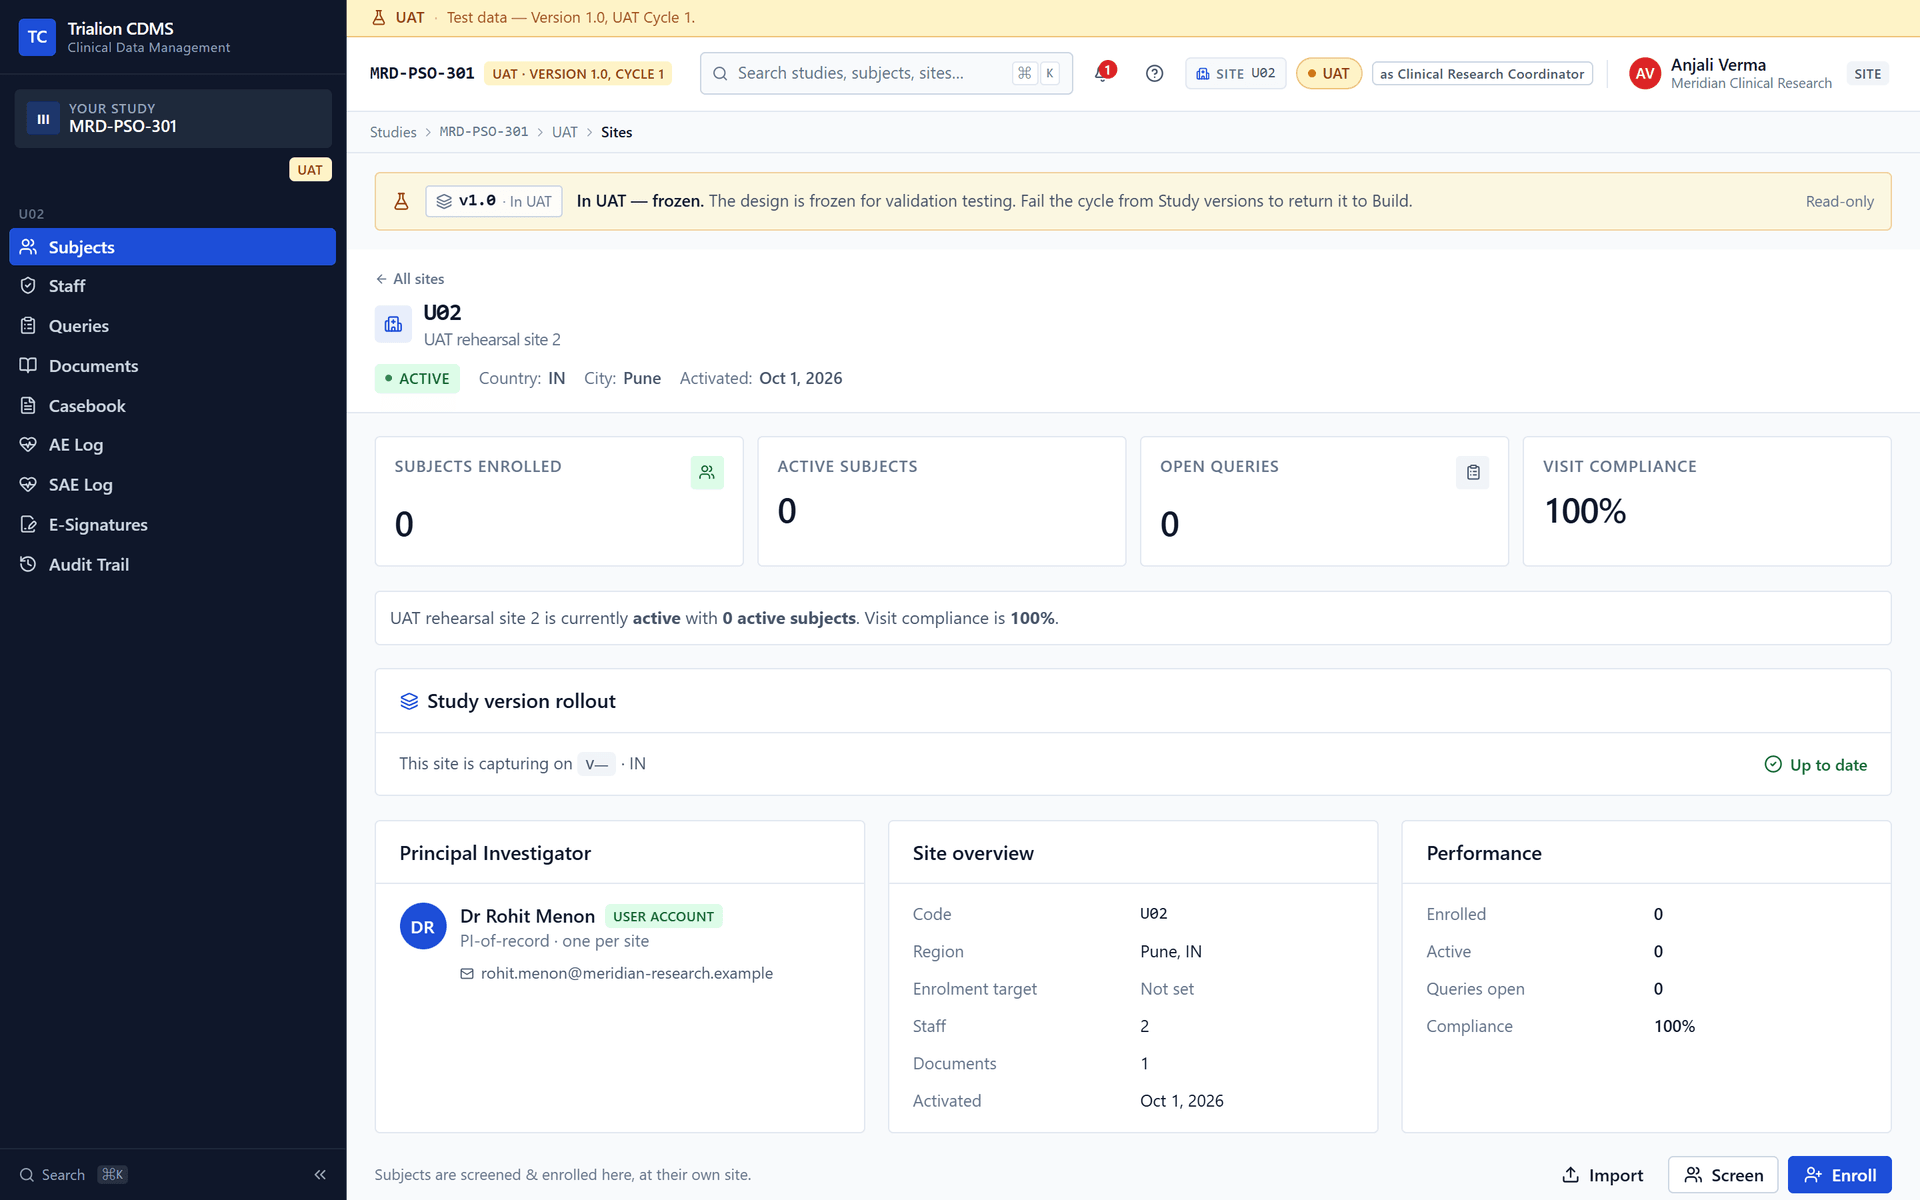
Task: Open the Clinical Research Coordinator role chip
Action: click(1481, 73)
